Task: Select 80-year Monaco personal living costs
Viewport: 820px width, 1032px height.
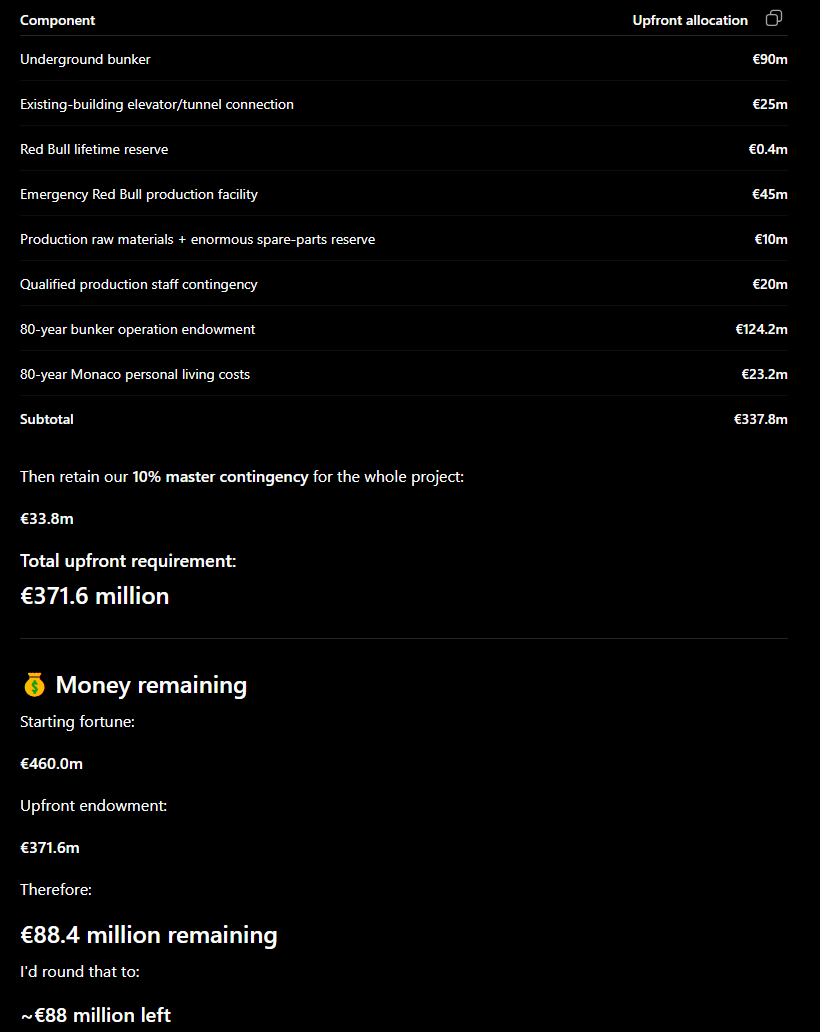Action: pos(135,374)
